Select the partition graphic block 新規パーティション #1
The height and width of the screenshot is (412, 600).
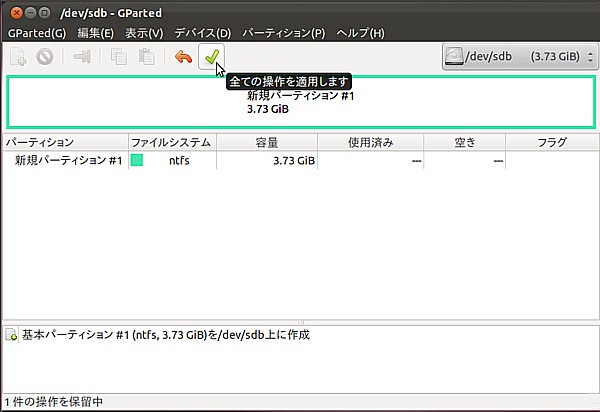[x=301, y=102]
